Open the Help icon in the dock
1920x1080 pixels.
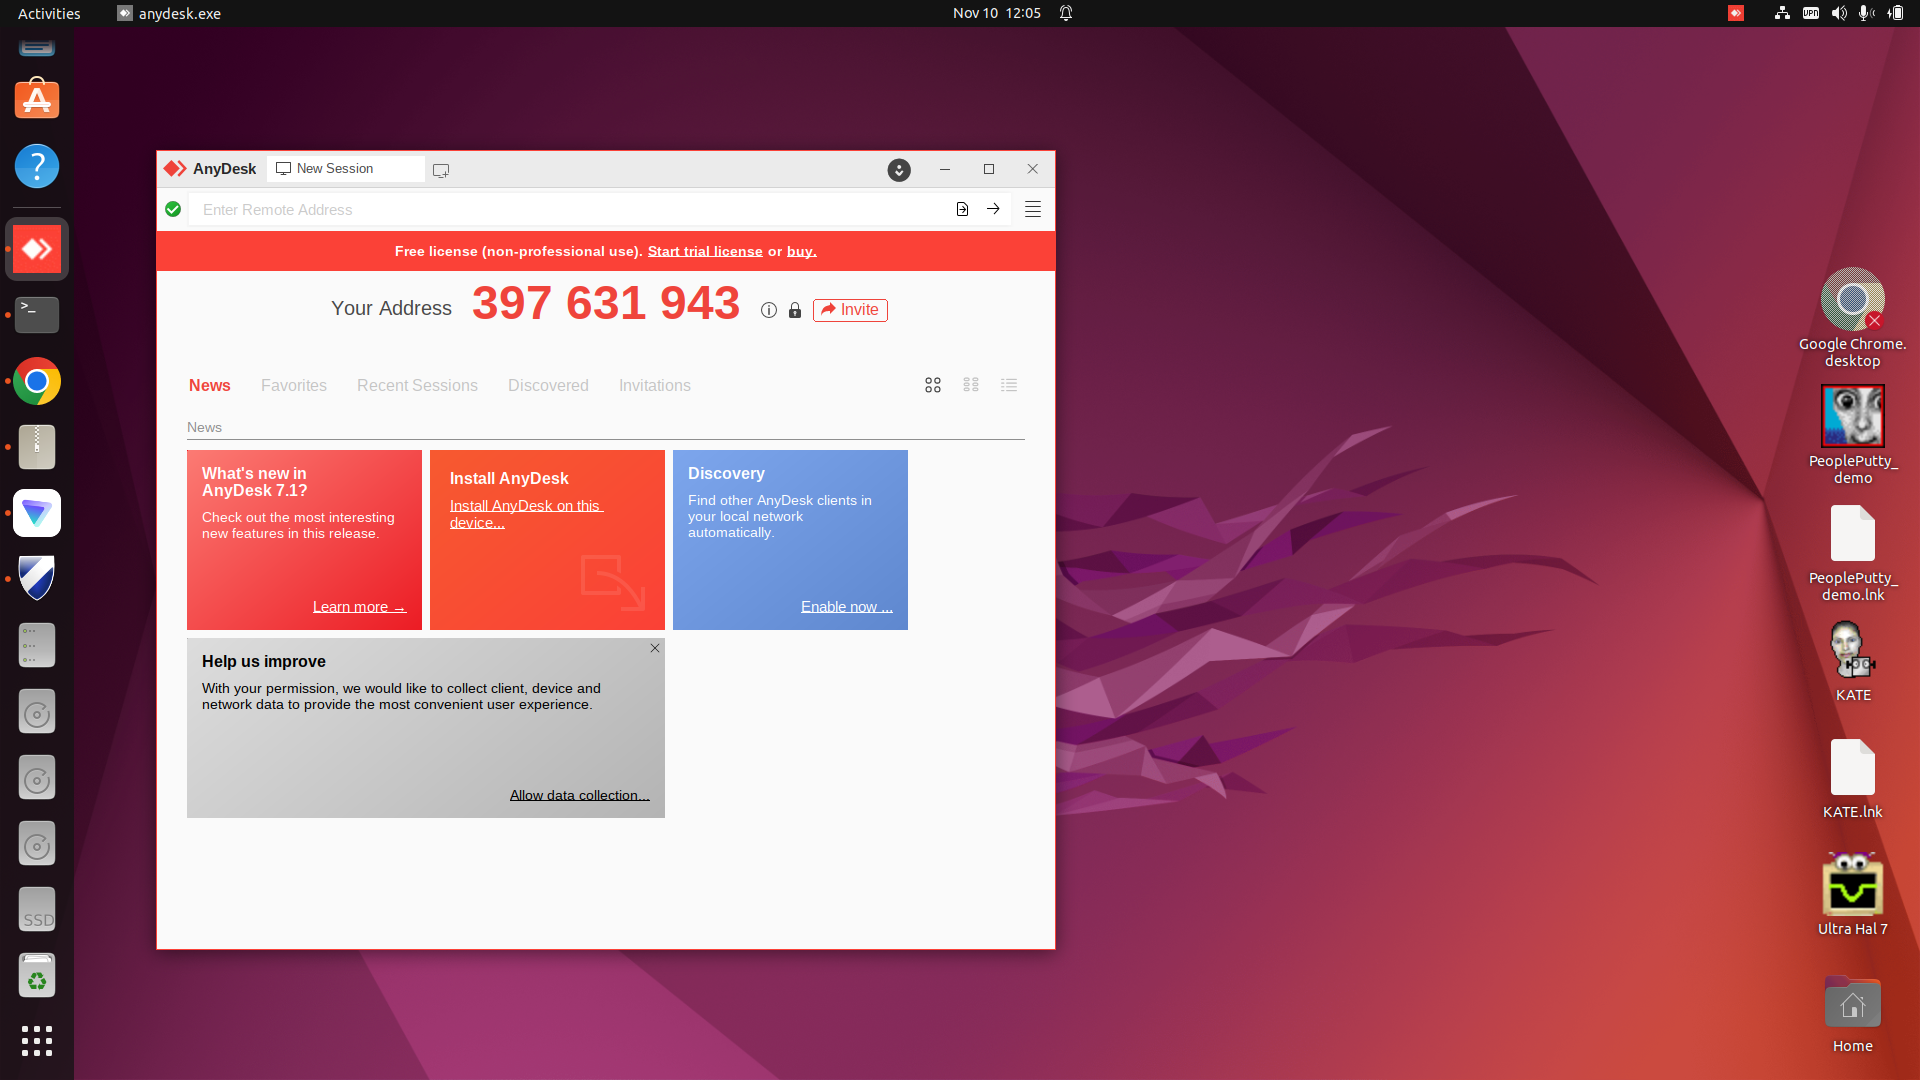coord(37,166)
